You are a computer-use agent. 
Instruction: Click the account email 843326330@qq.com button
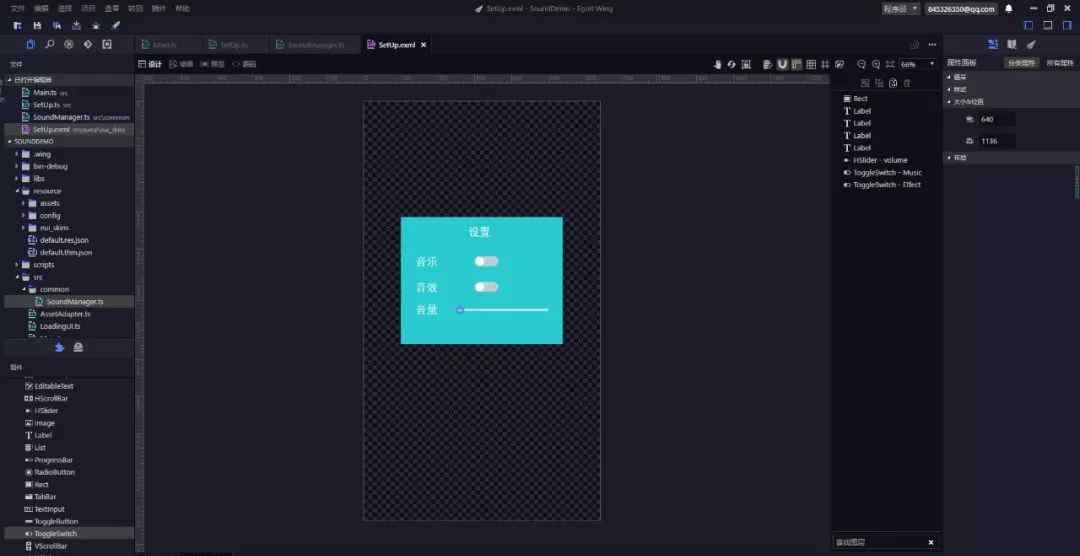[962, 9]
